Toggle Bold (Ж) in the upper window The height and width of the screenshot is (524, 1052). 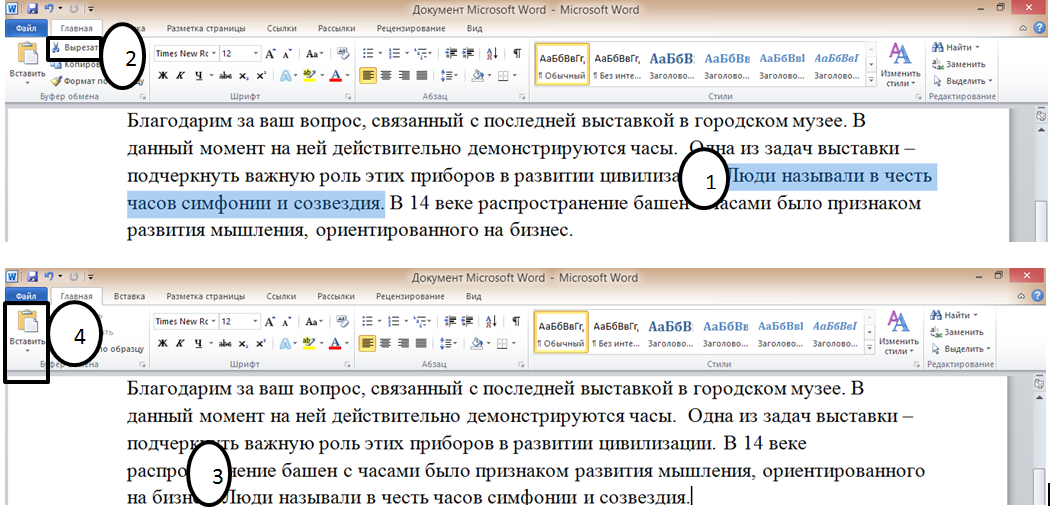[163, 76]
